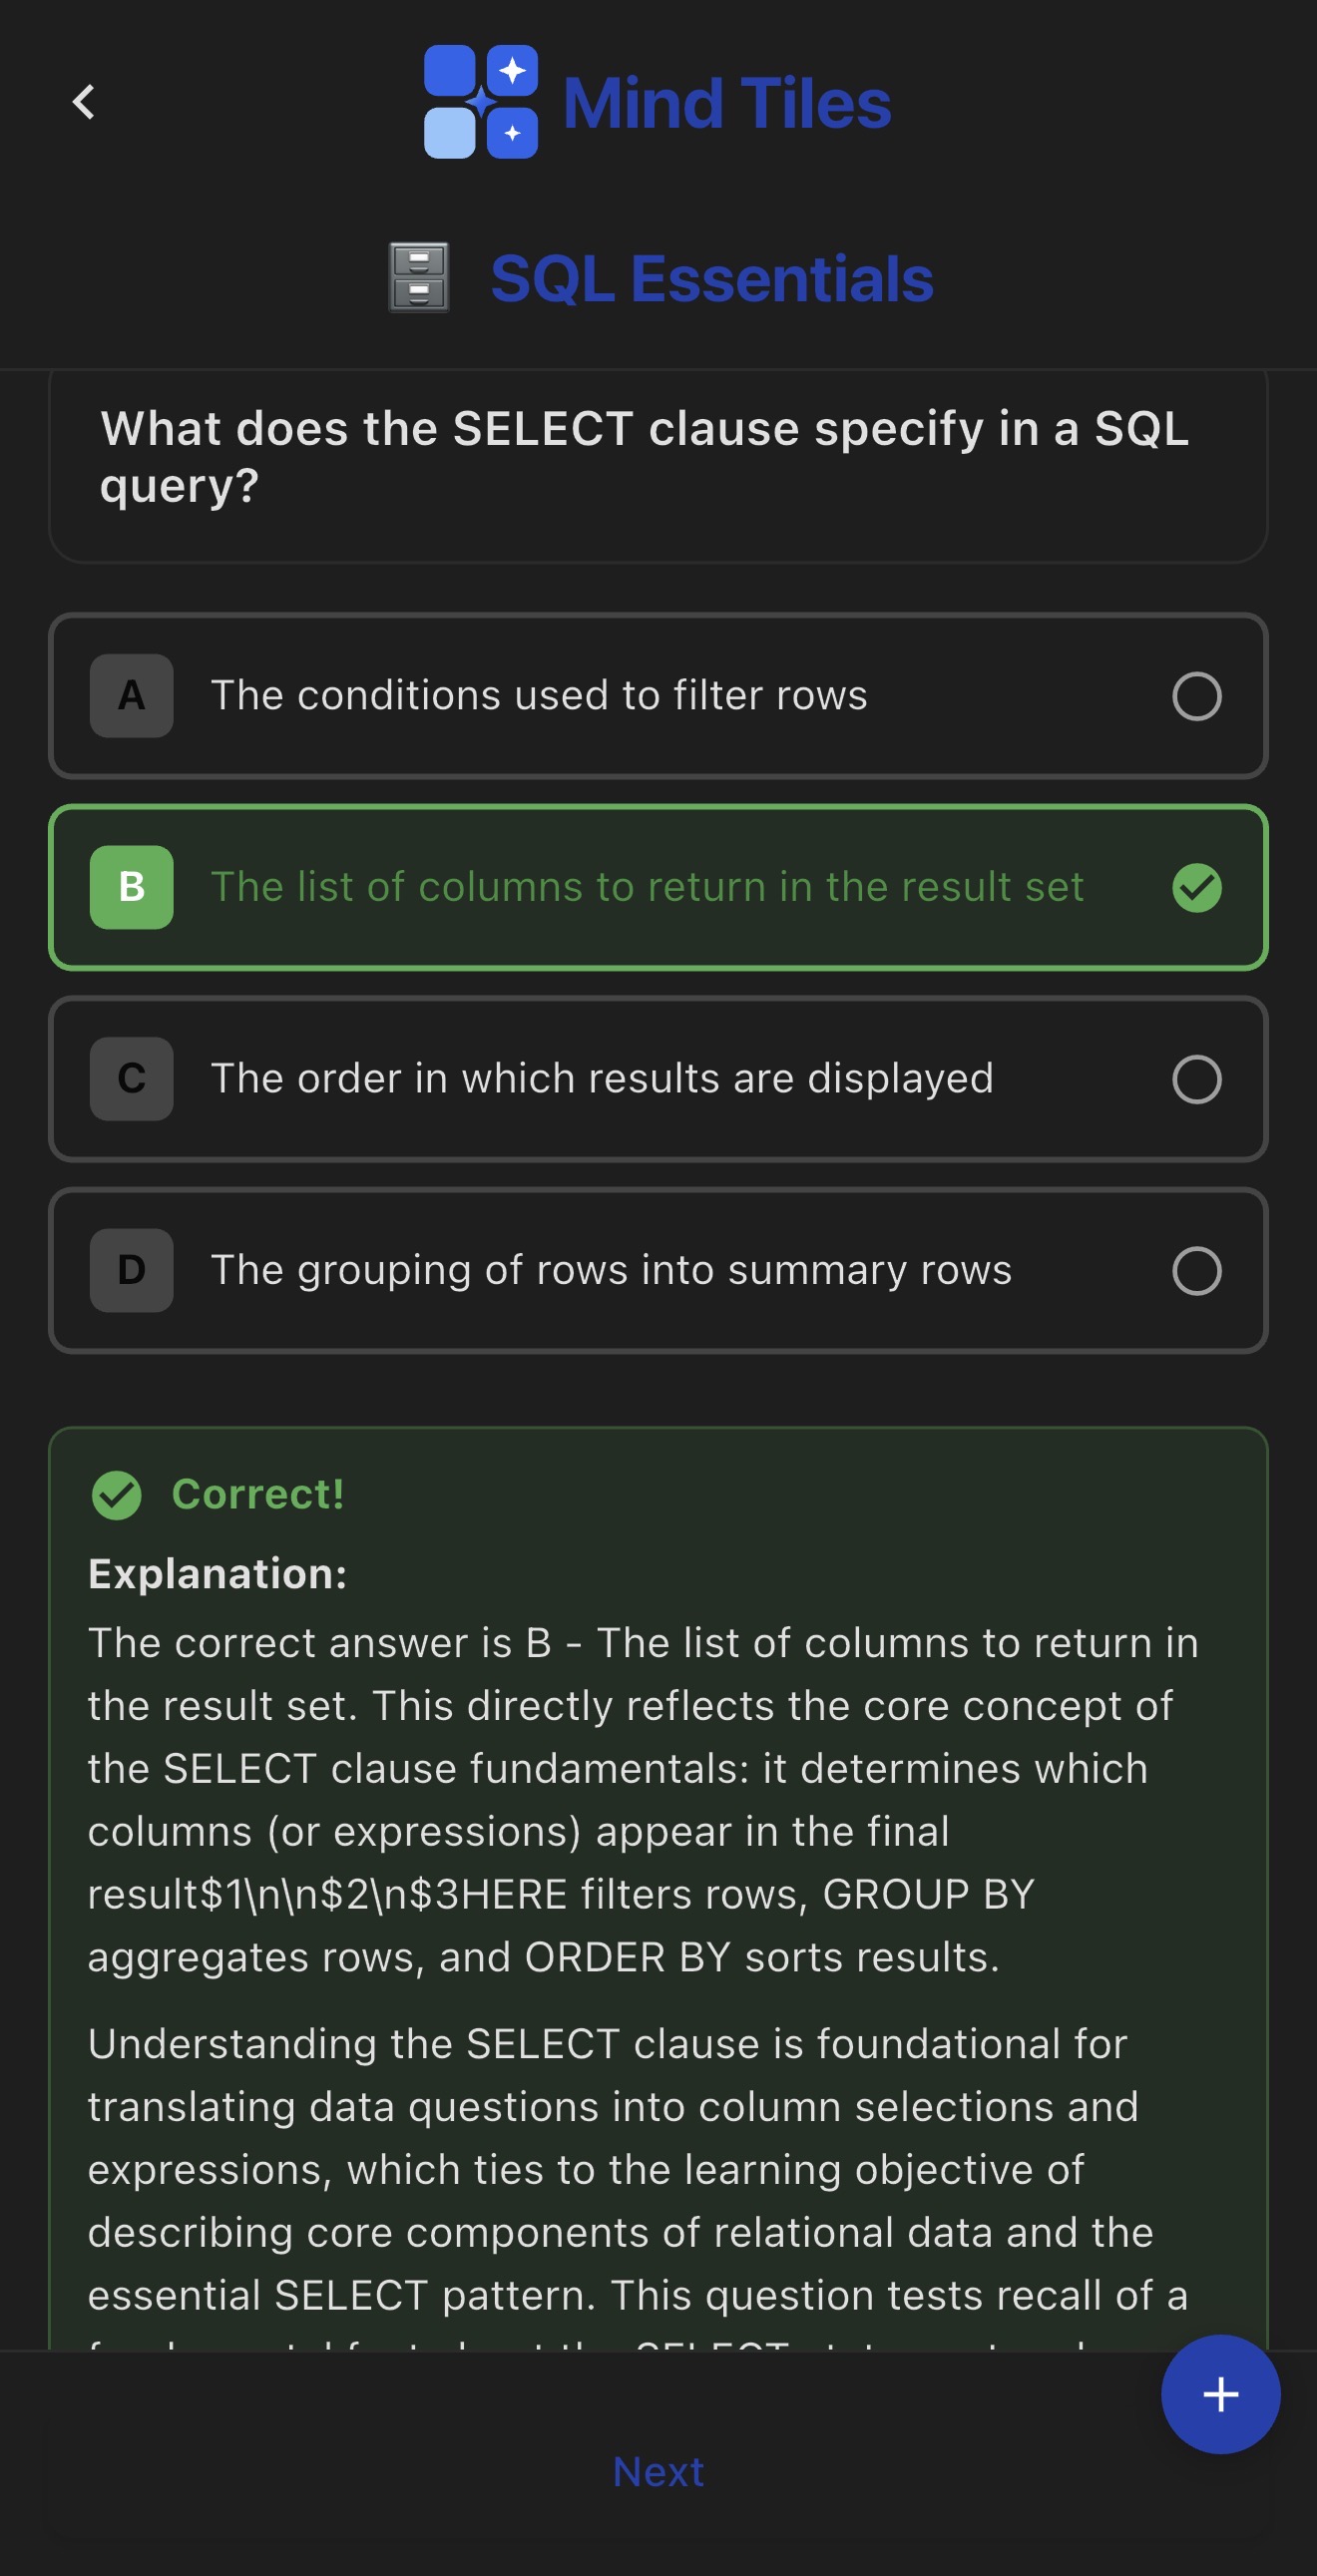Tap the green checkmark on the Correct banner
This screenshot has height=2576, width=1317.
click(x=118, y=1494)
